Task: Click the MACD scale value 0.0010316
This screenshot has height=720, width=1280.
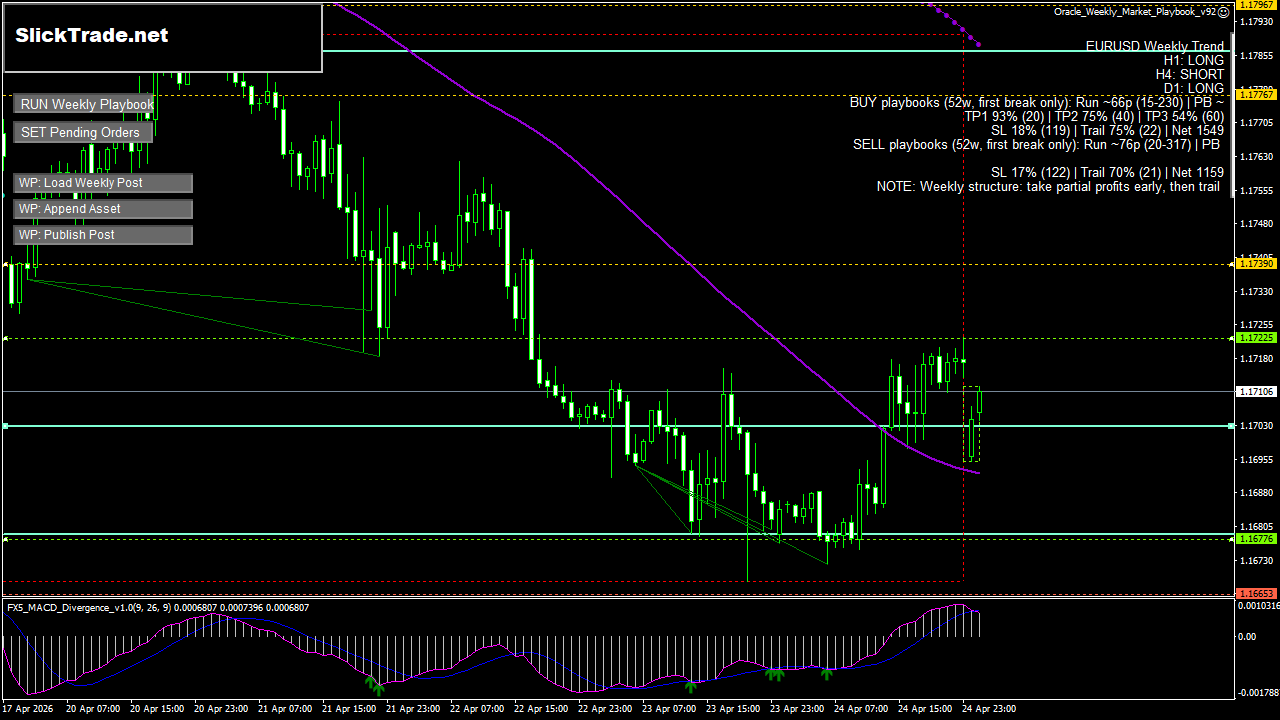Action: click(1257, 606)
